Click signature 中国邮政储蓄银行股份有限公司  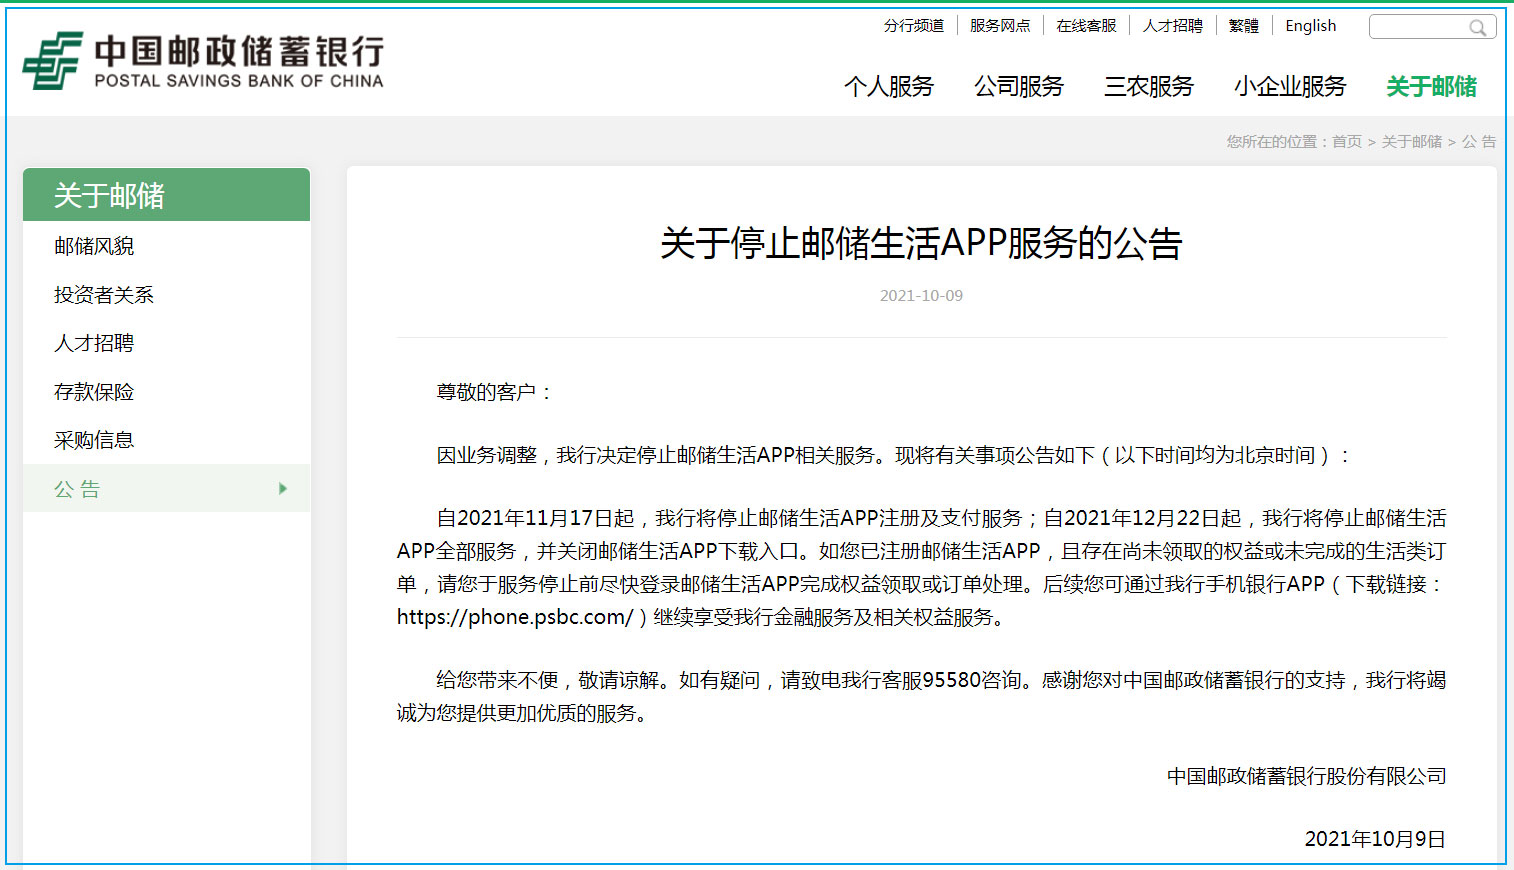[1306, 776]
